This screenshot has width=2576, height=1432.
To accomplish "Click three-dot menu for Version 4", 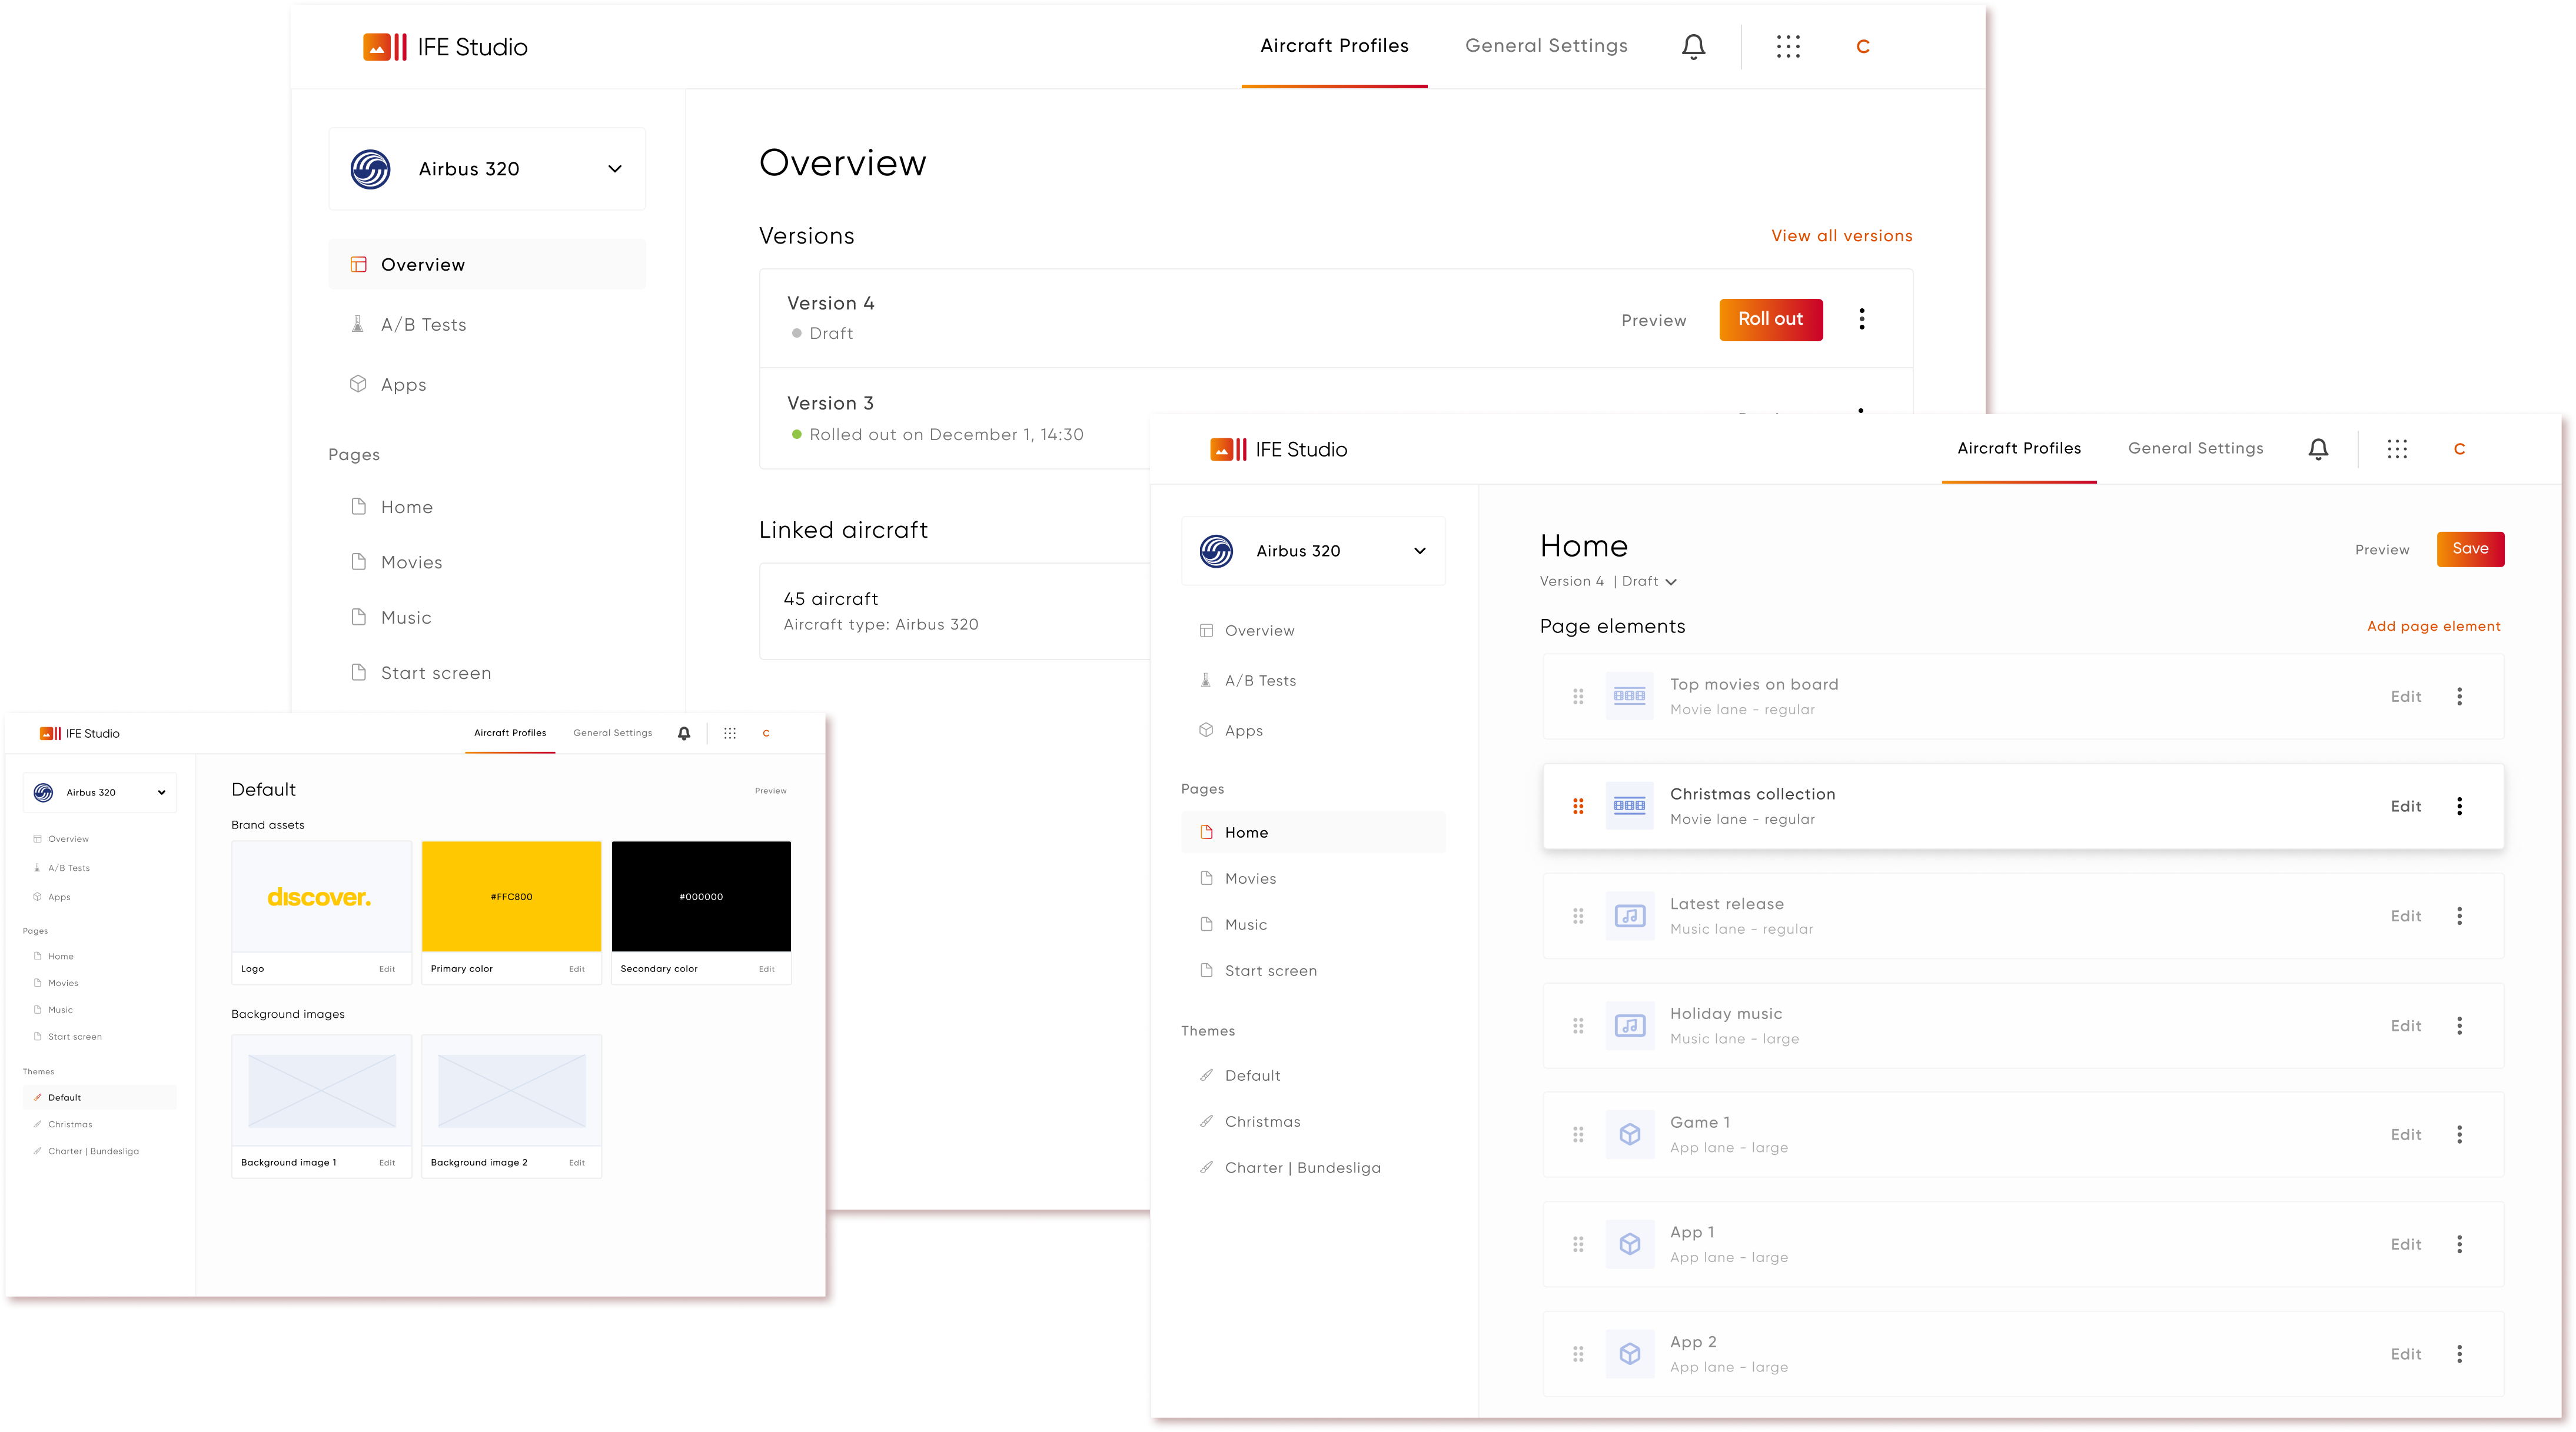I will [x=1861, y=319].
